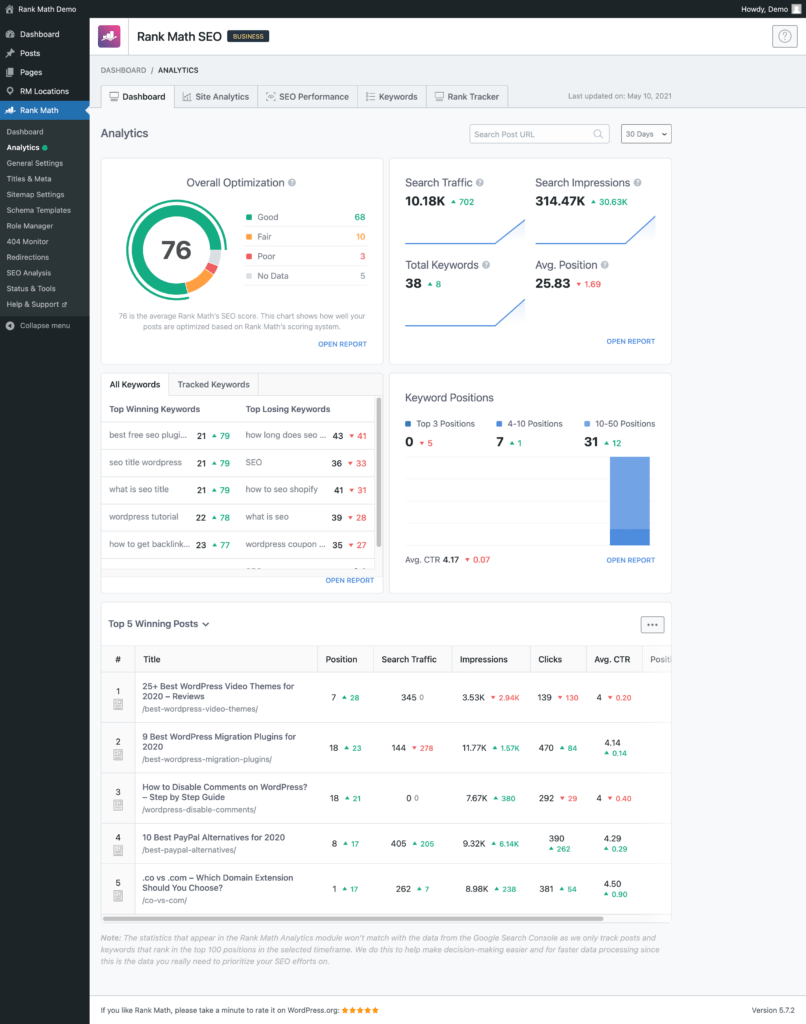Click the star rating icons in the footer
The image size is (806, 1024).
click(x=360, y=1010)
